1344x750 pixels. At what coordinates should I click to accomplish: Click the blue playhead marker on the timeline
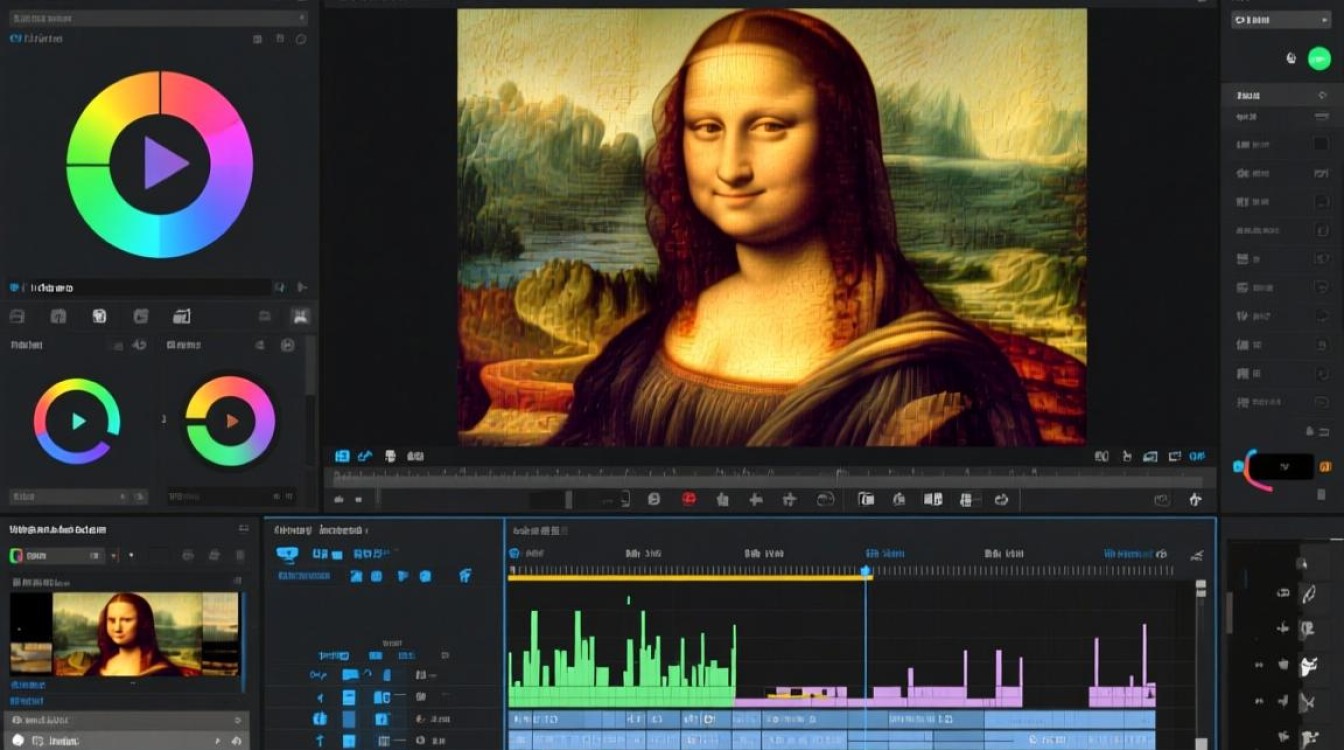866,572
